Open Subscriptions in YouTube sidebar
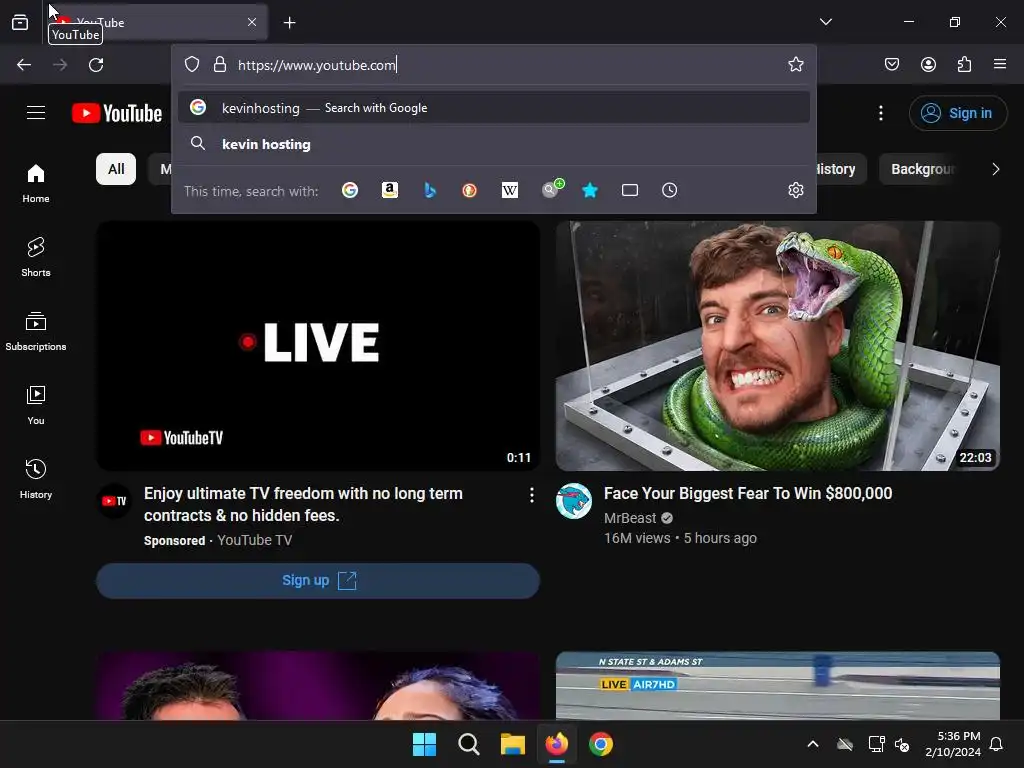1024x768 pixels. 36,331
